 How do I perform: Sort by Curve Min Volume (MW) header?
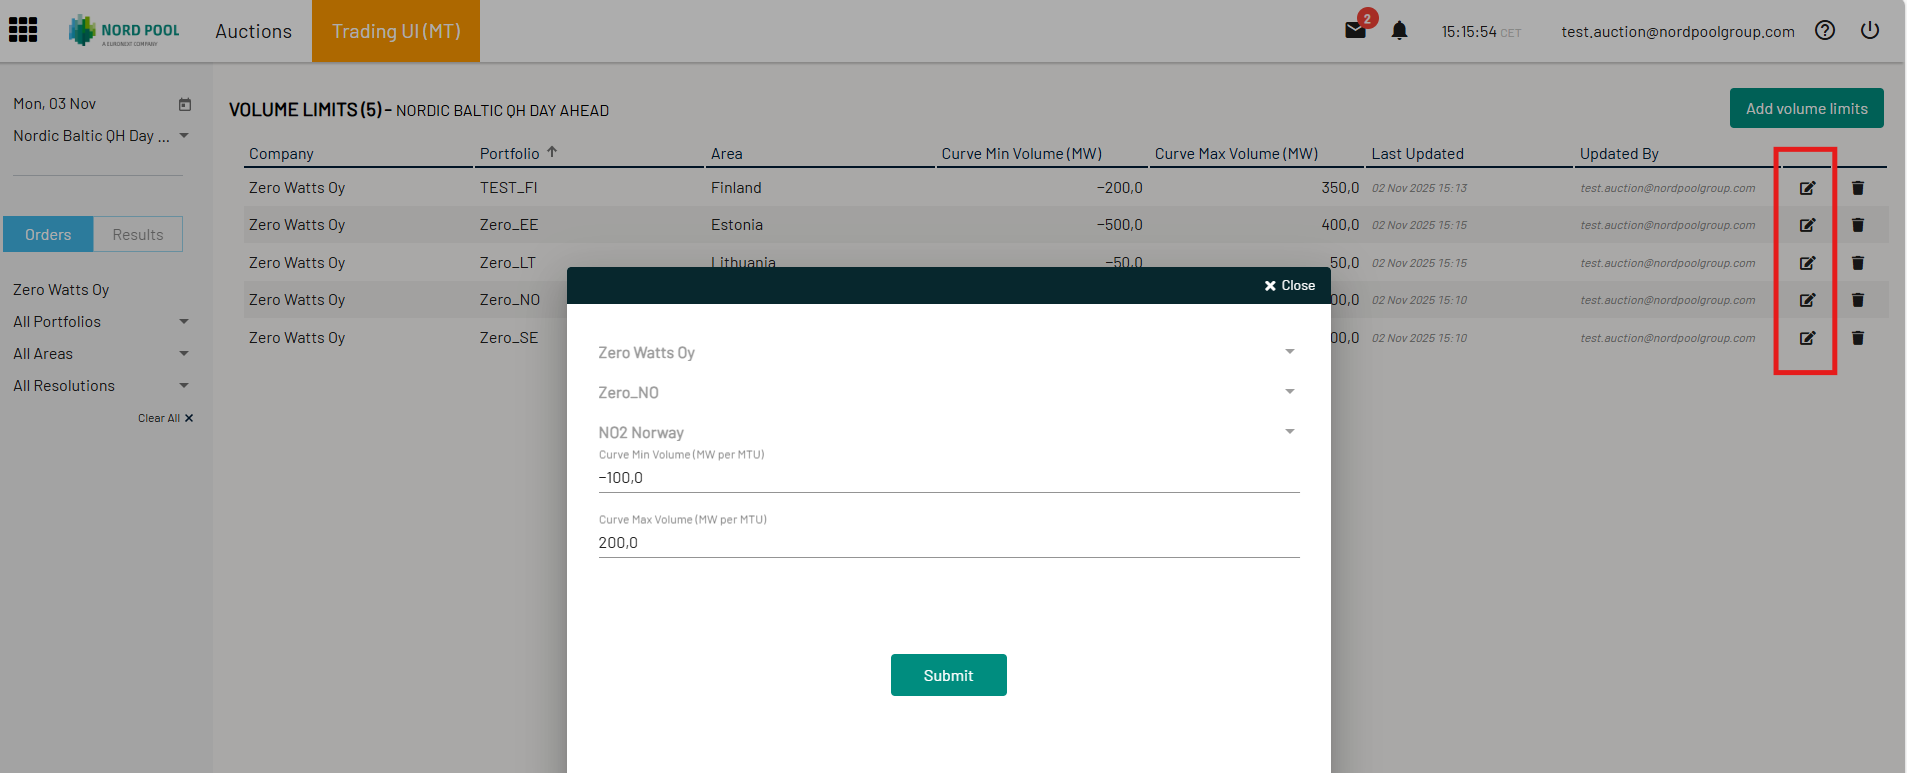1021,154
